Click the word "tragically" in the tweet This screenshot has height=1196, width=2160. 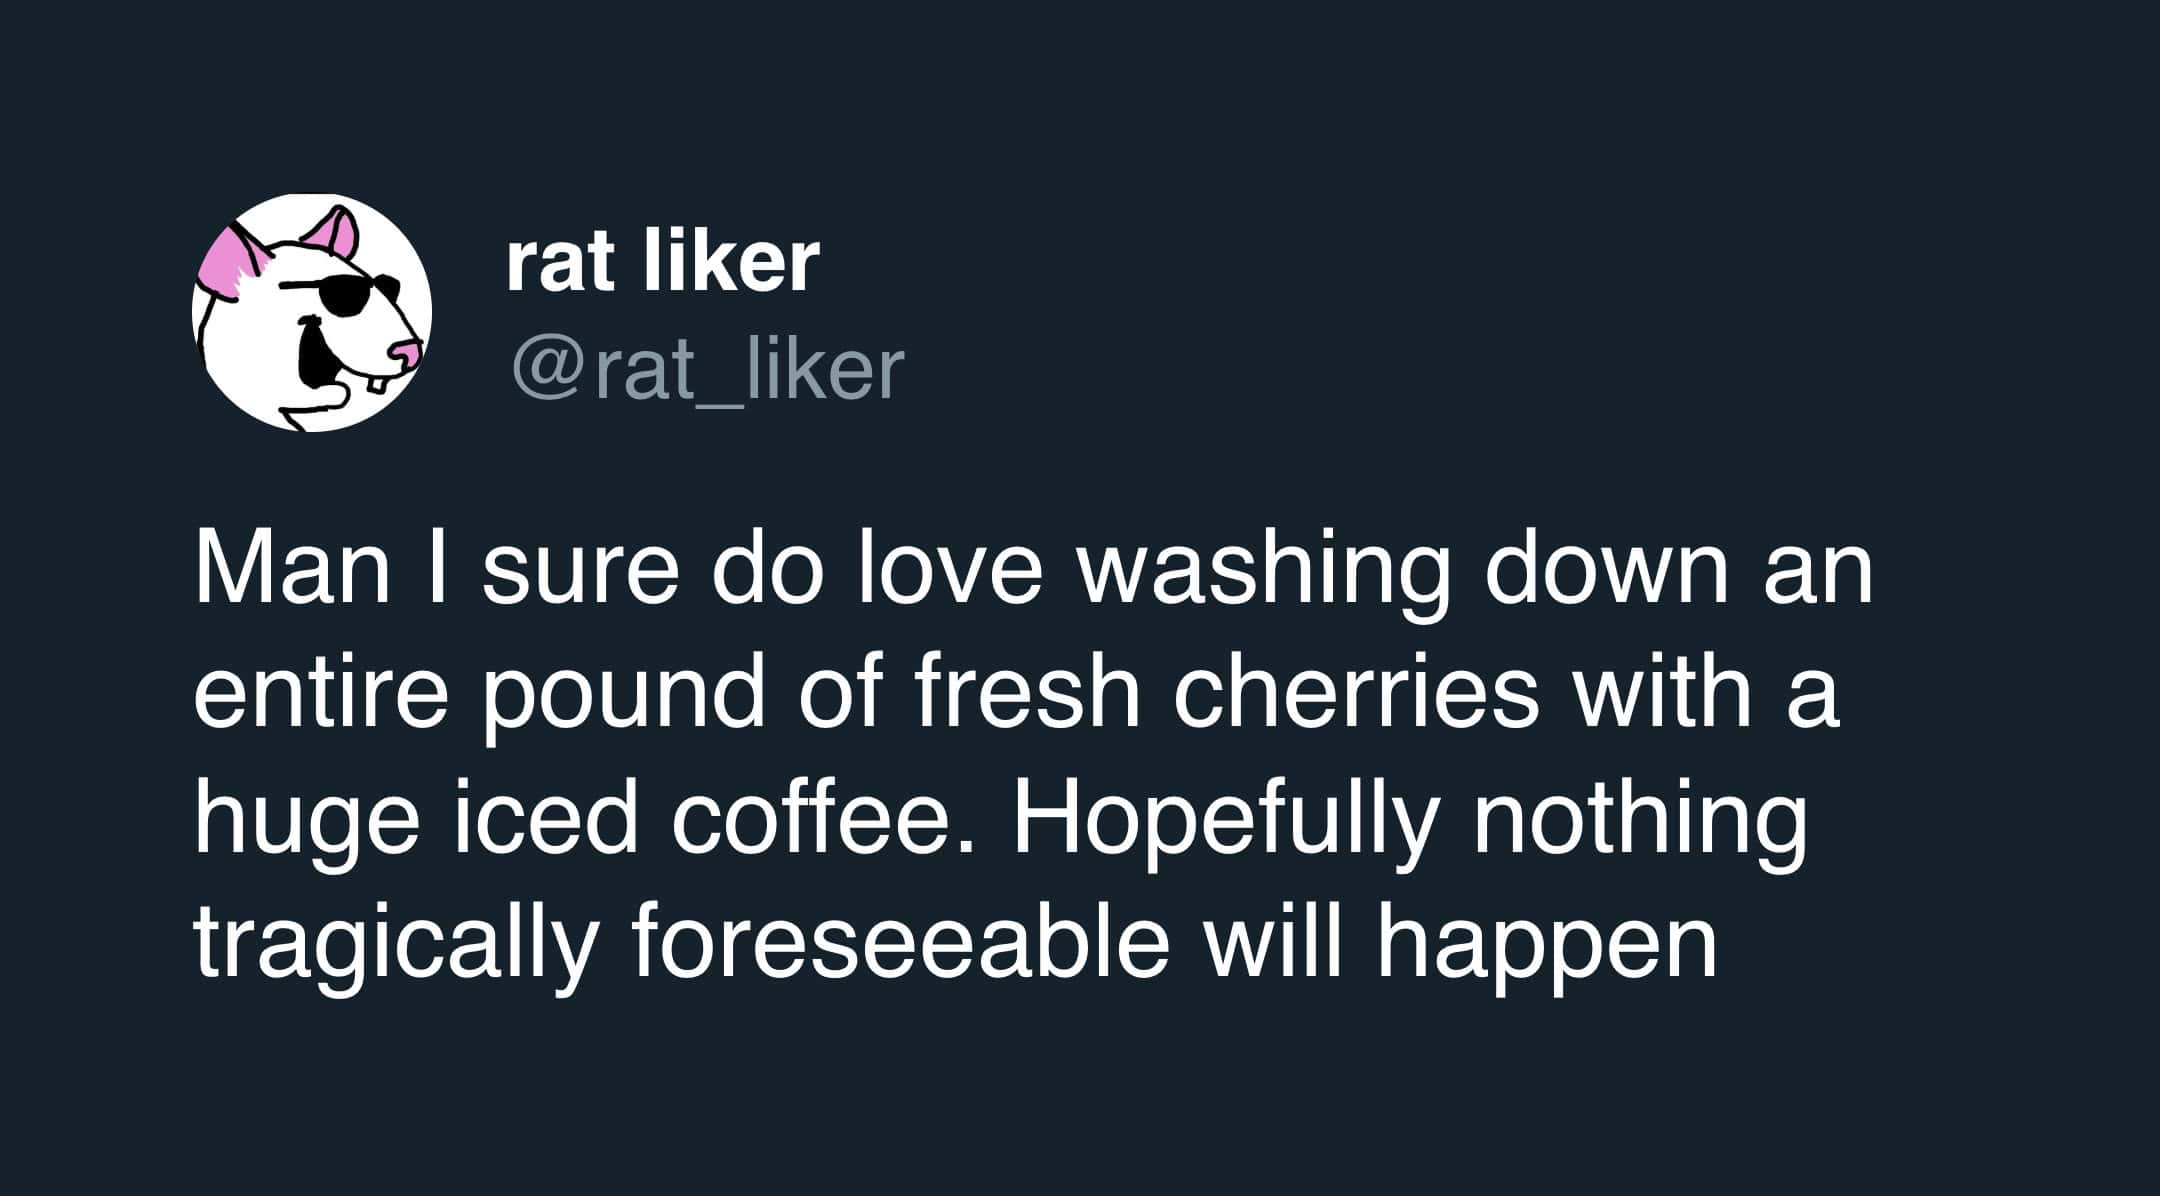coord(393,947)
